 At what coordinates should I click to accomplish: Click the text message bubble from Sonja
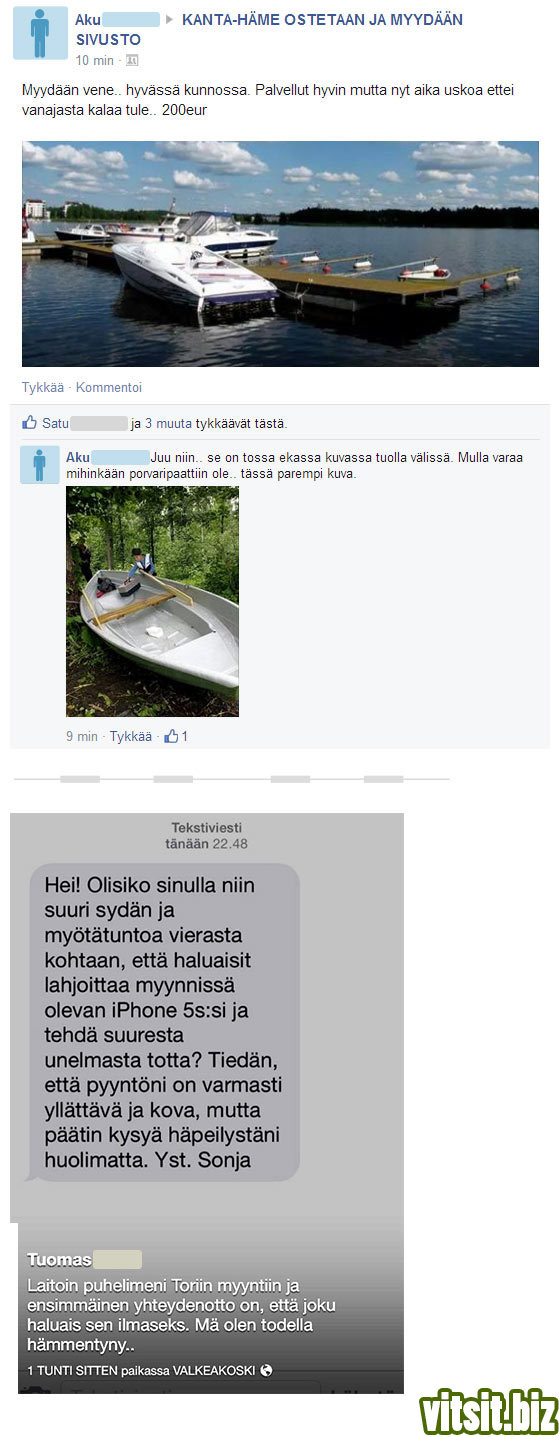[x=163, y=1021]
